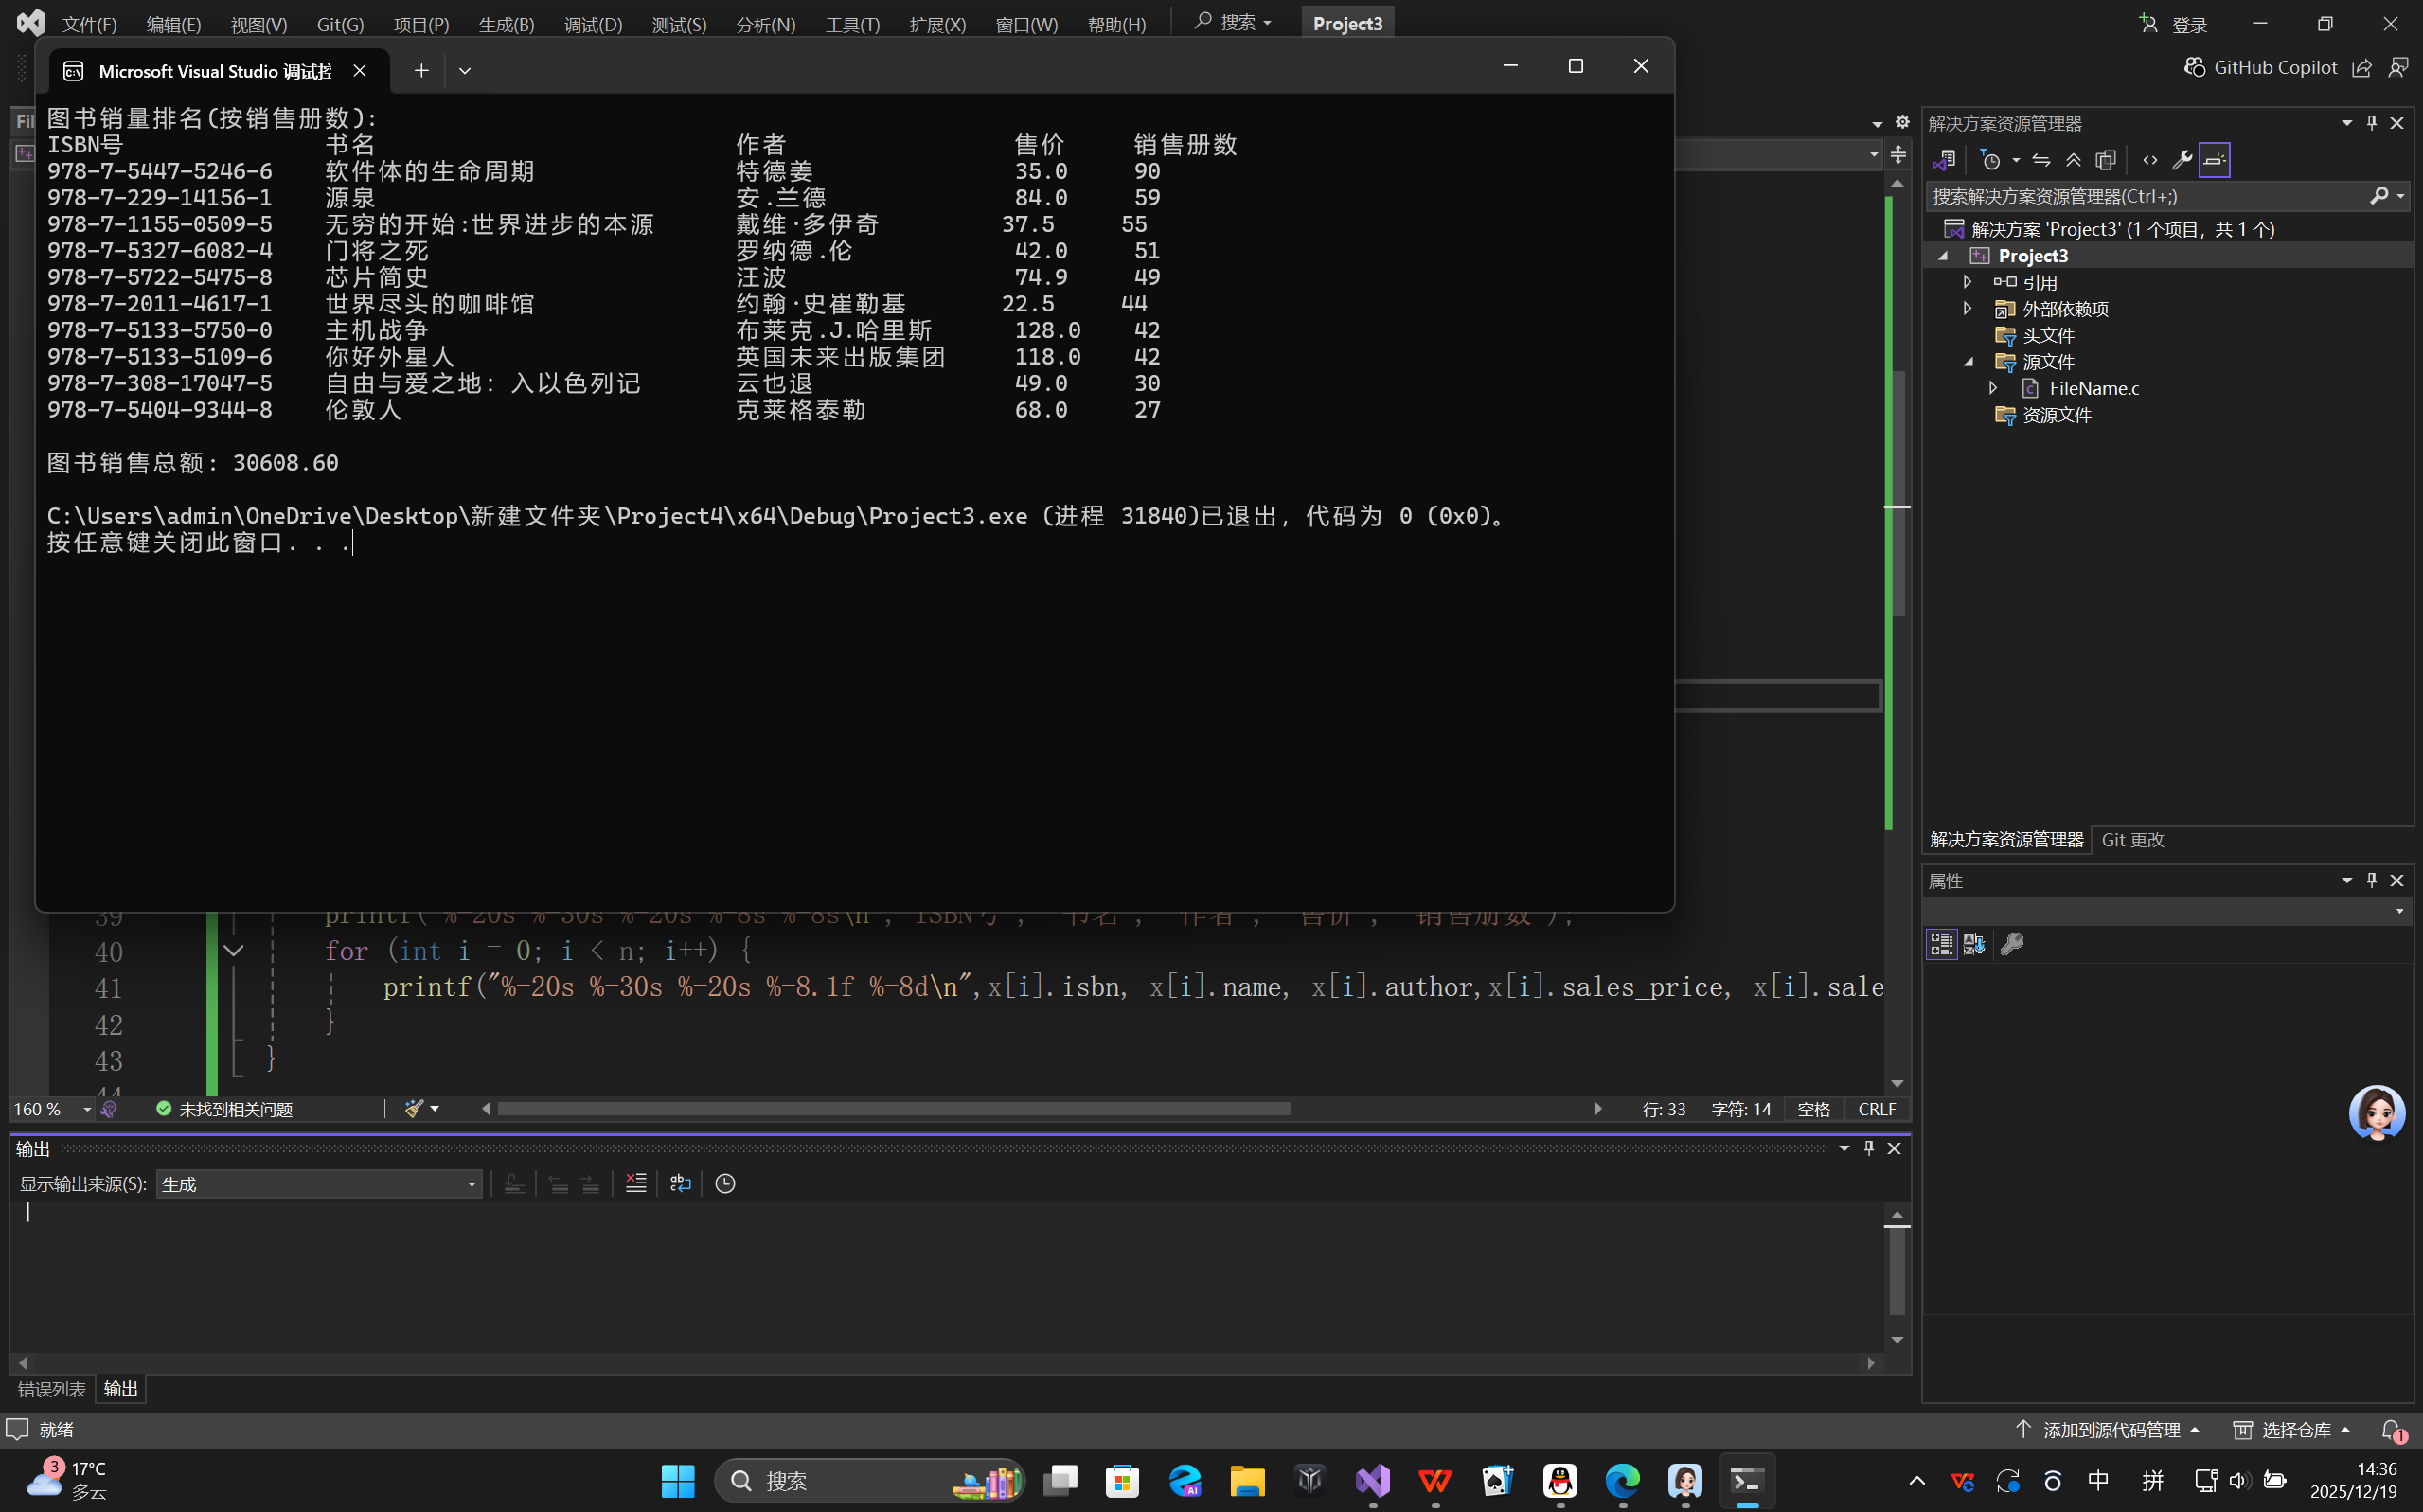Image resolution: width=2423 pixels, height=1512 pixels.
Task: Click Show All Files icon in Solution Explorer
Action: [2106, 160]
